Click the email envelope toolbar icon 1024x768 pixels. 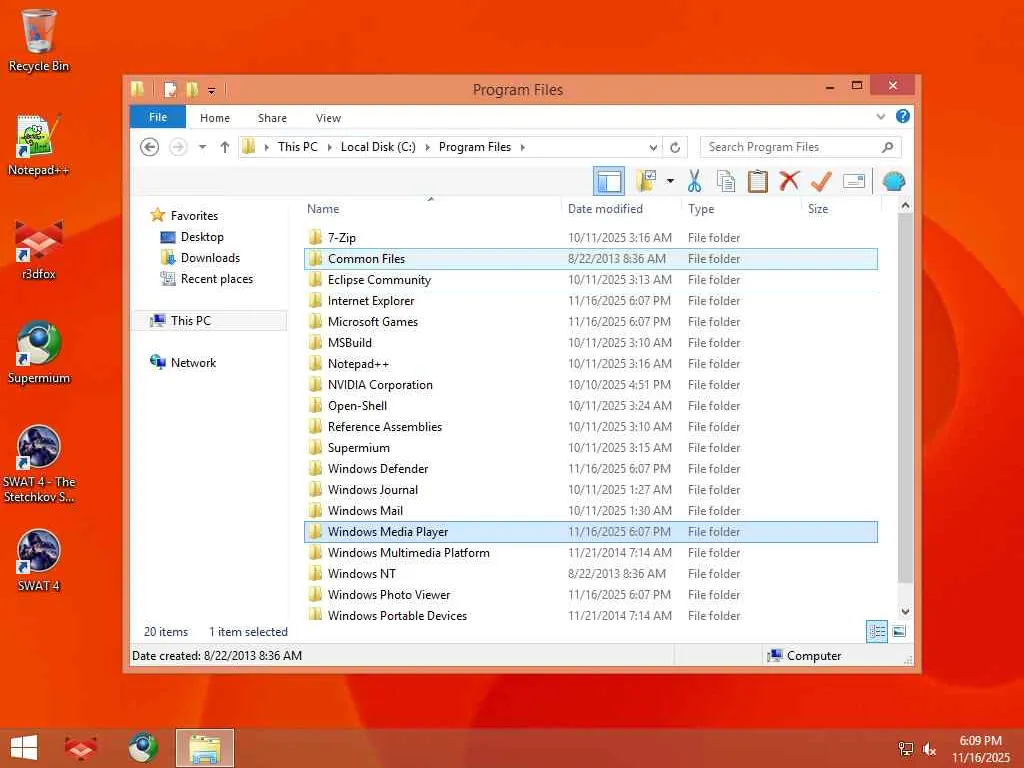pyautogui.click(x=854, y=181)
